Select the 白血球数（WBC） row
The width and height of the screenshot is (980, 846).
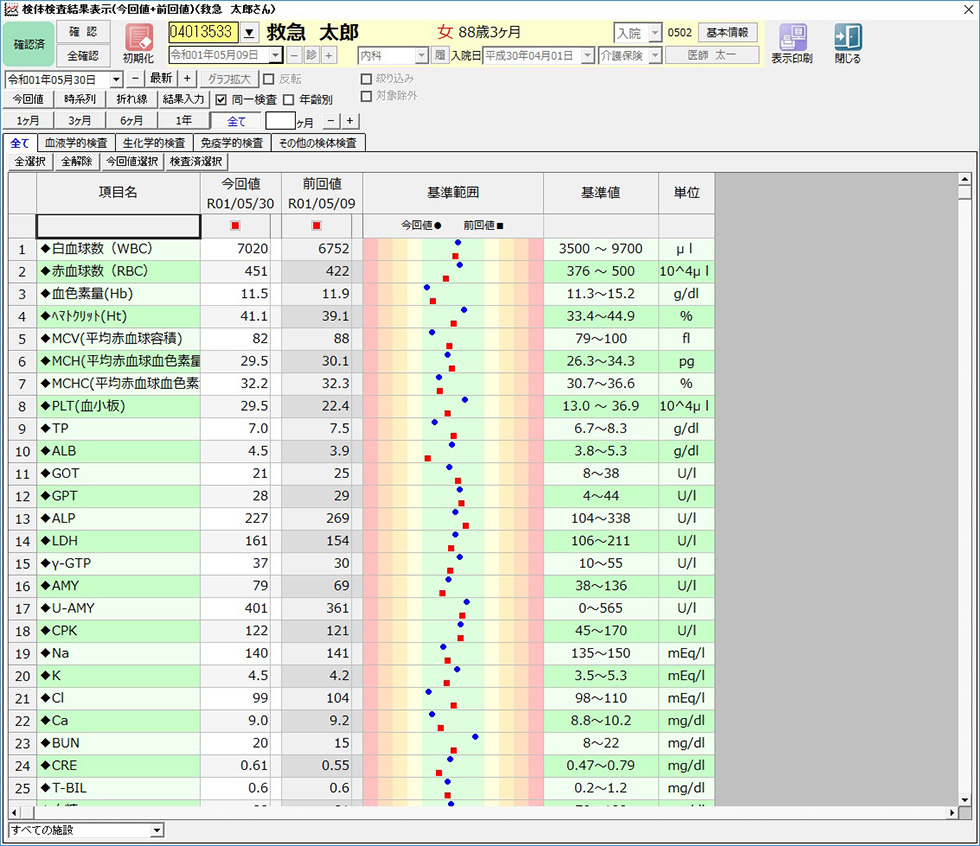coord(361,249)
